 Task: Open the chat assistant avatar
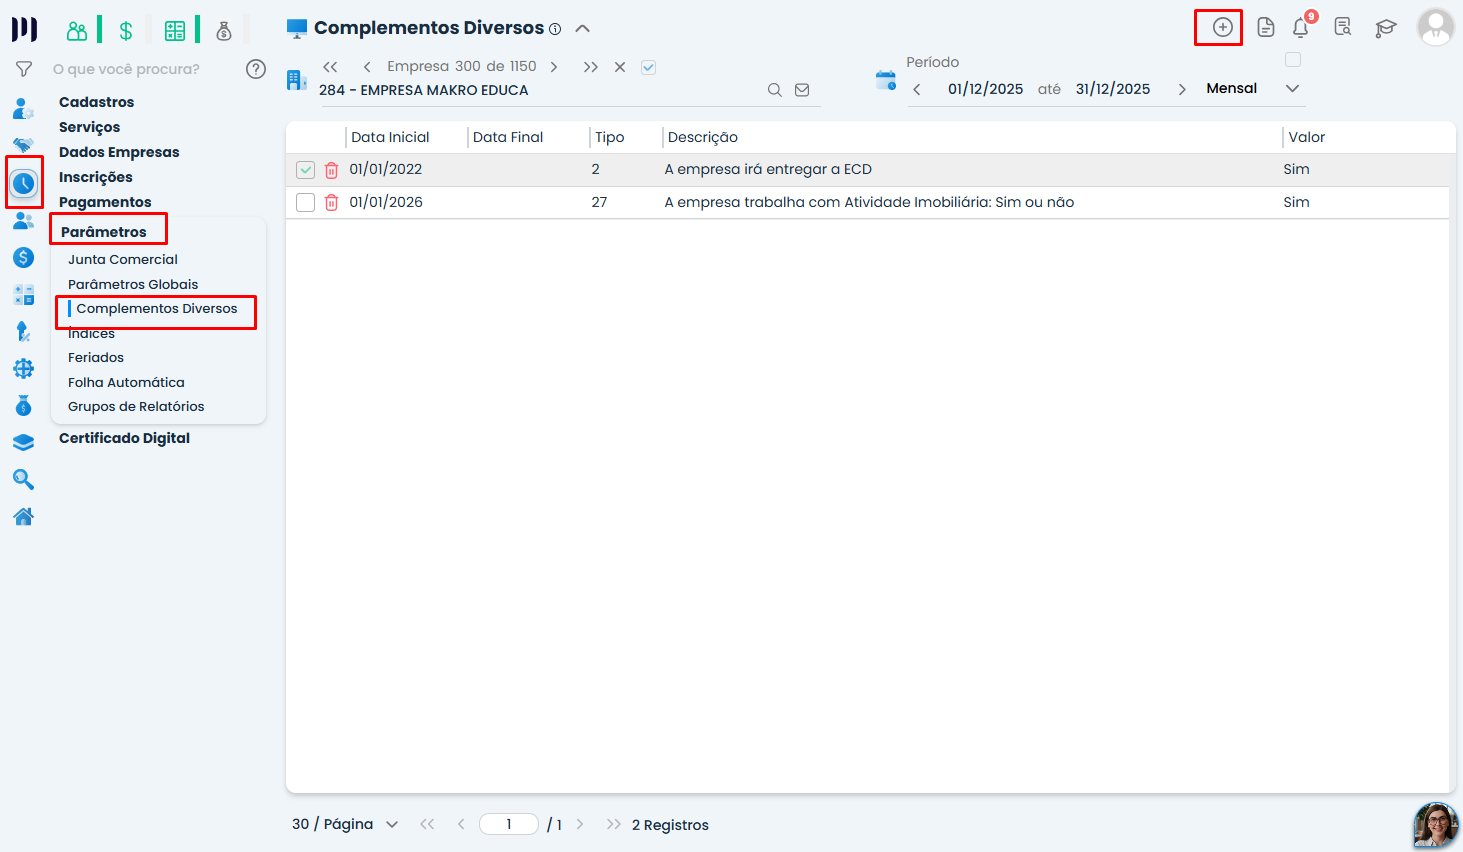point(1436,825)
